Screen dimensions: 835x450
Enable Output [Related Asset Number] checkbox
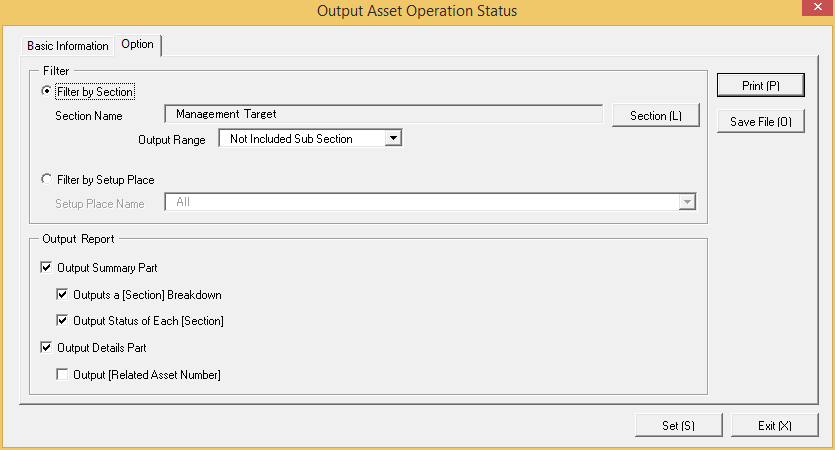[62, 374]
